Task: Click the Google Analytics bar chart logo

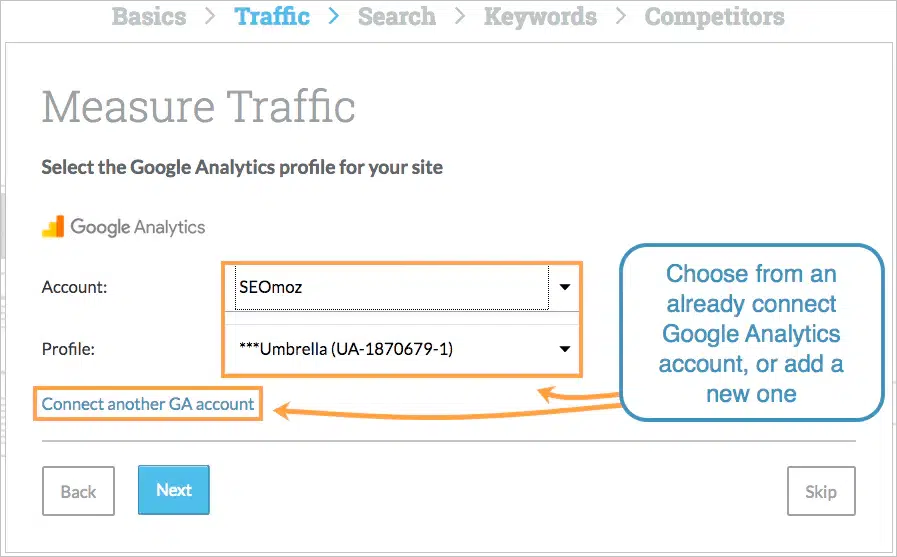Action: pyautogui.click(x=53, y=227)
